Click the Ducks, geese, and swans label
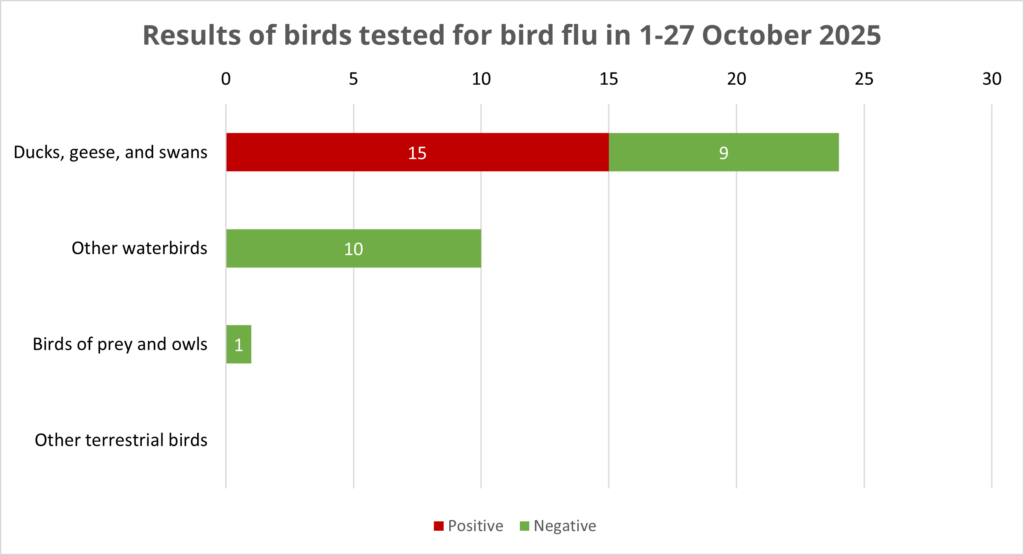This screenshot has height=555, width=1024. [x=110, y=153]
